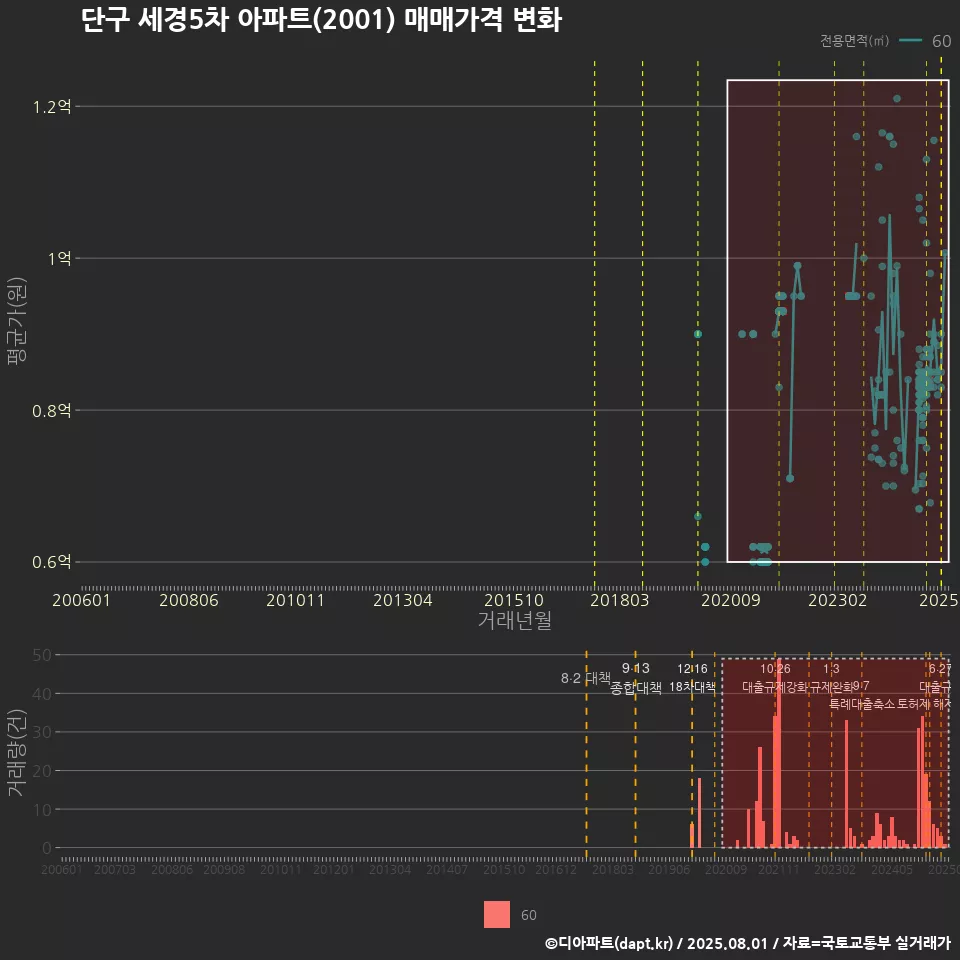Click the '종합대책' annotation label
This screenshot has height=960, width=960.
point(636,688)
